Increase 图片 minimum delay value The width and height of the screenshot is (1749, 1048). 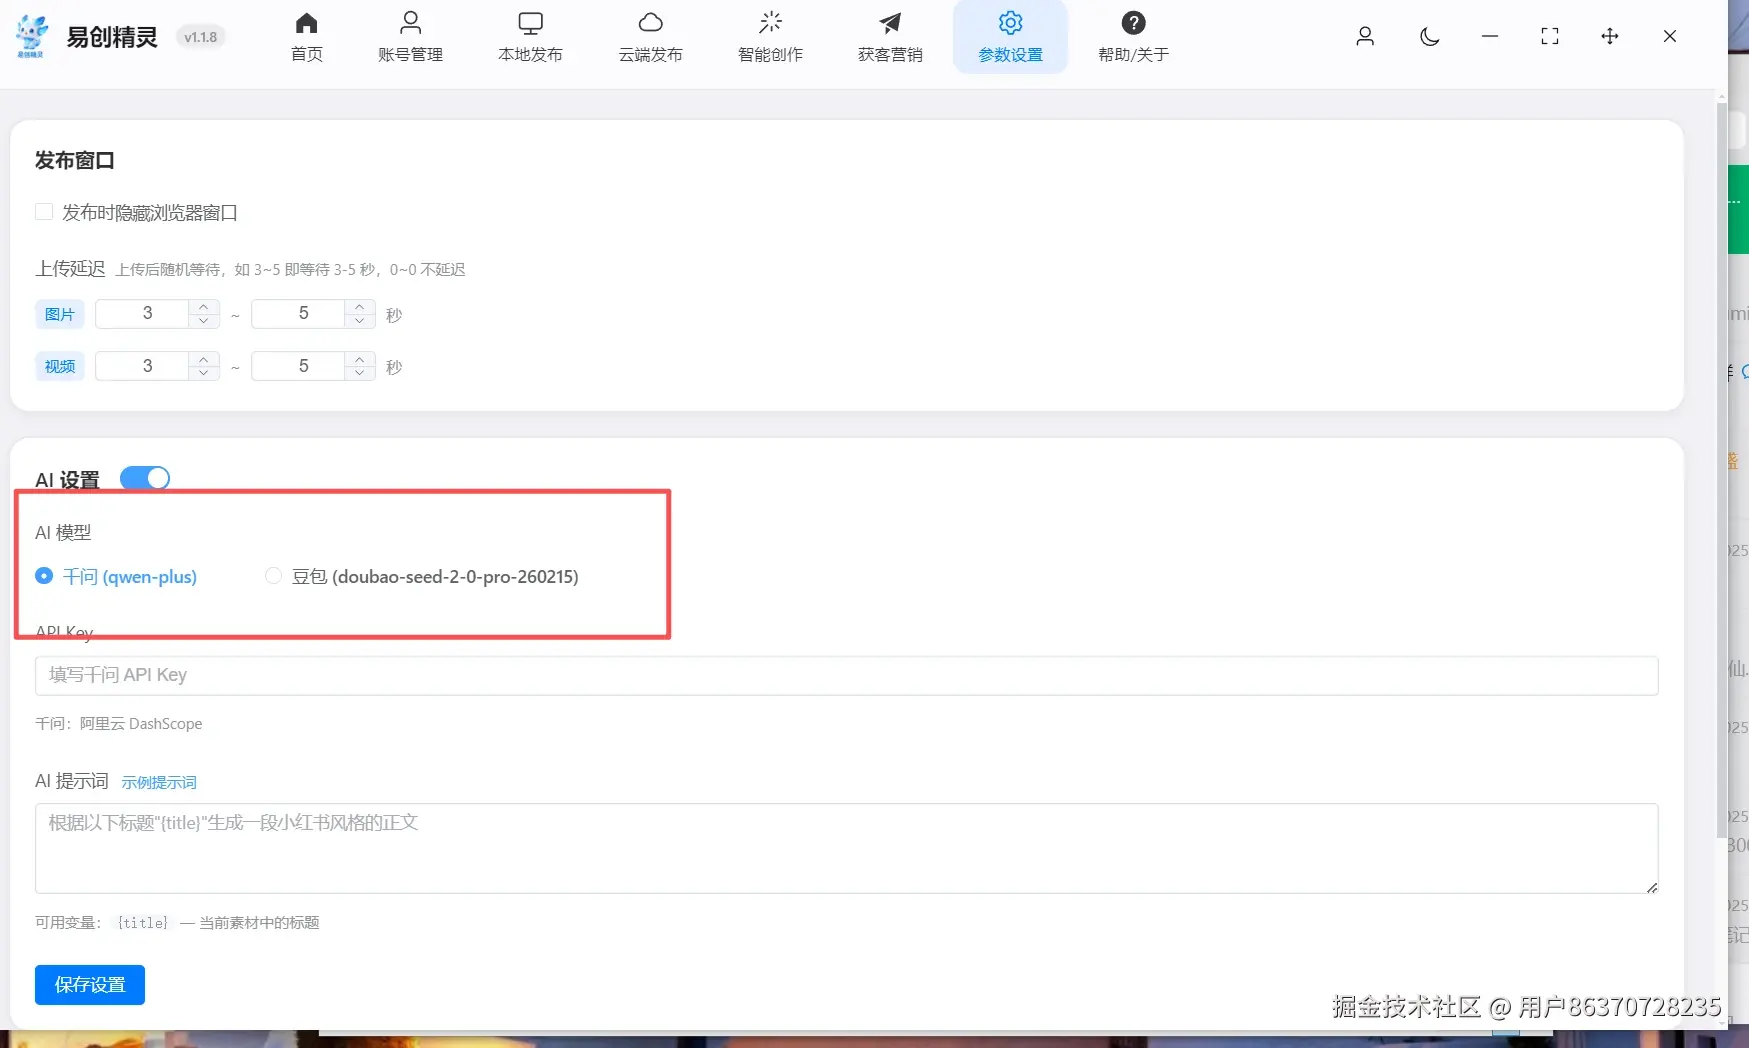(204, 307)
